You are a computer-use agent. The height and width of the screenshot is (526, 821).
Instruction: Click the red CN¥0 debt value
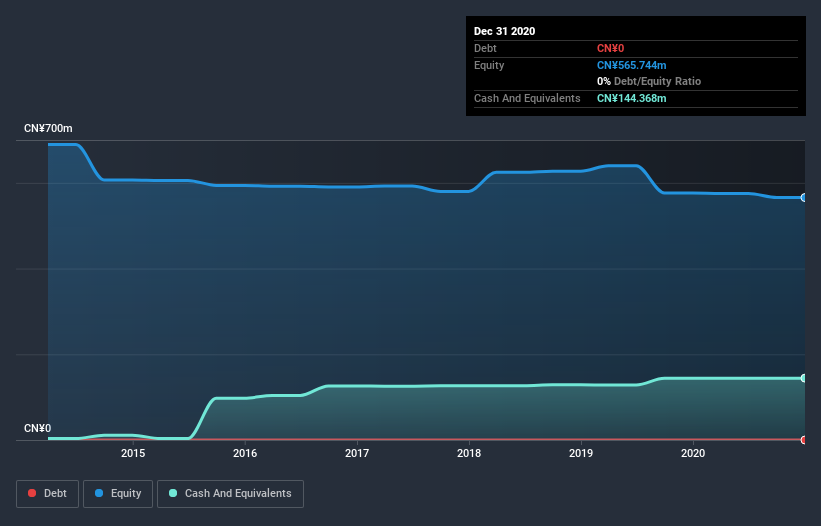(x=611, y=48)
